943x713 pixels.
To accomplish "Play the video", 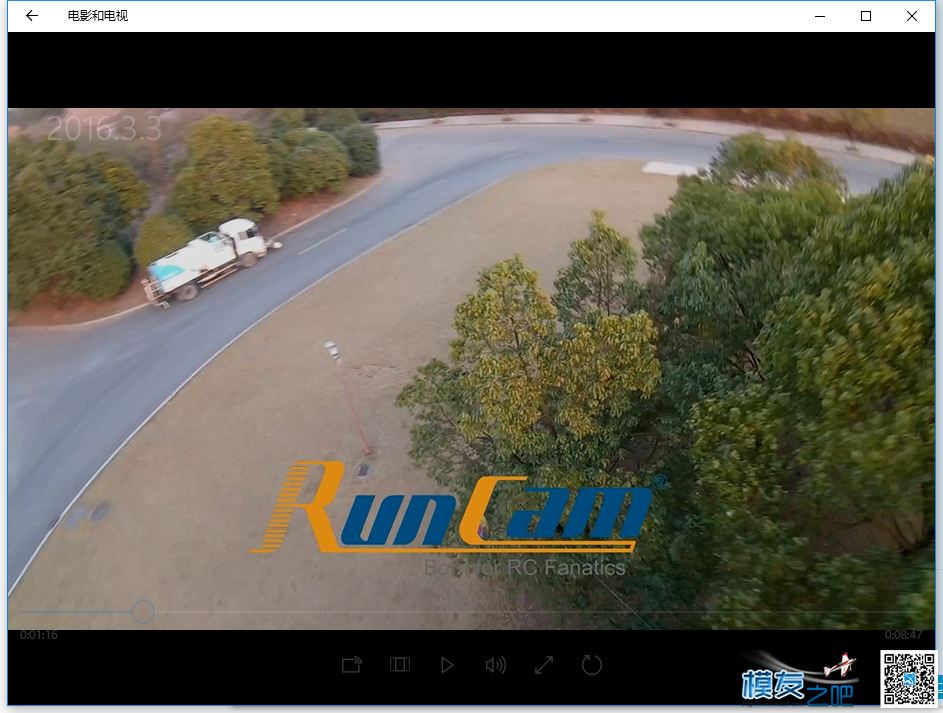I will pos(447,665).
